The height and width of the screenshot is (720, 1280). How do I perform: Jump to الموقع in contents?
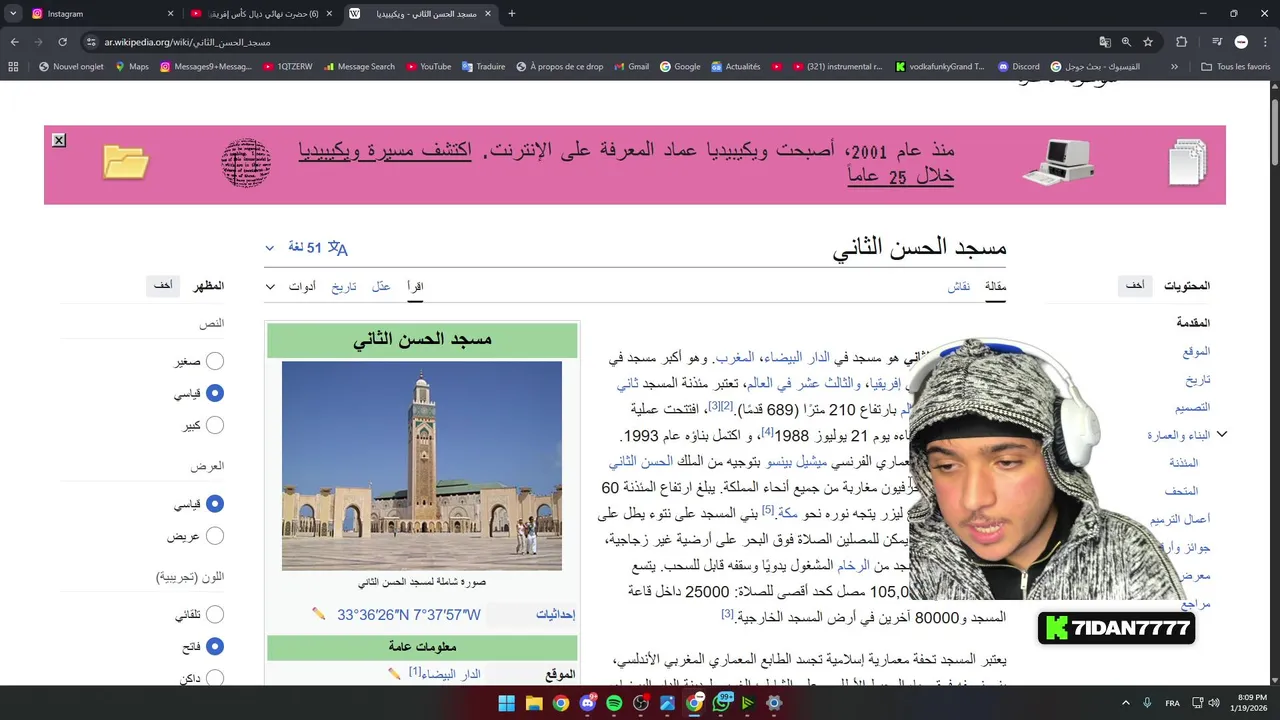[x=1196, y=351]
